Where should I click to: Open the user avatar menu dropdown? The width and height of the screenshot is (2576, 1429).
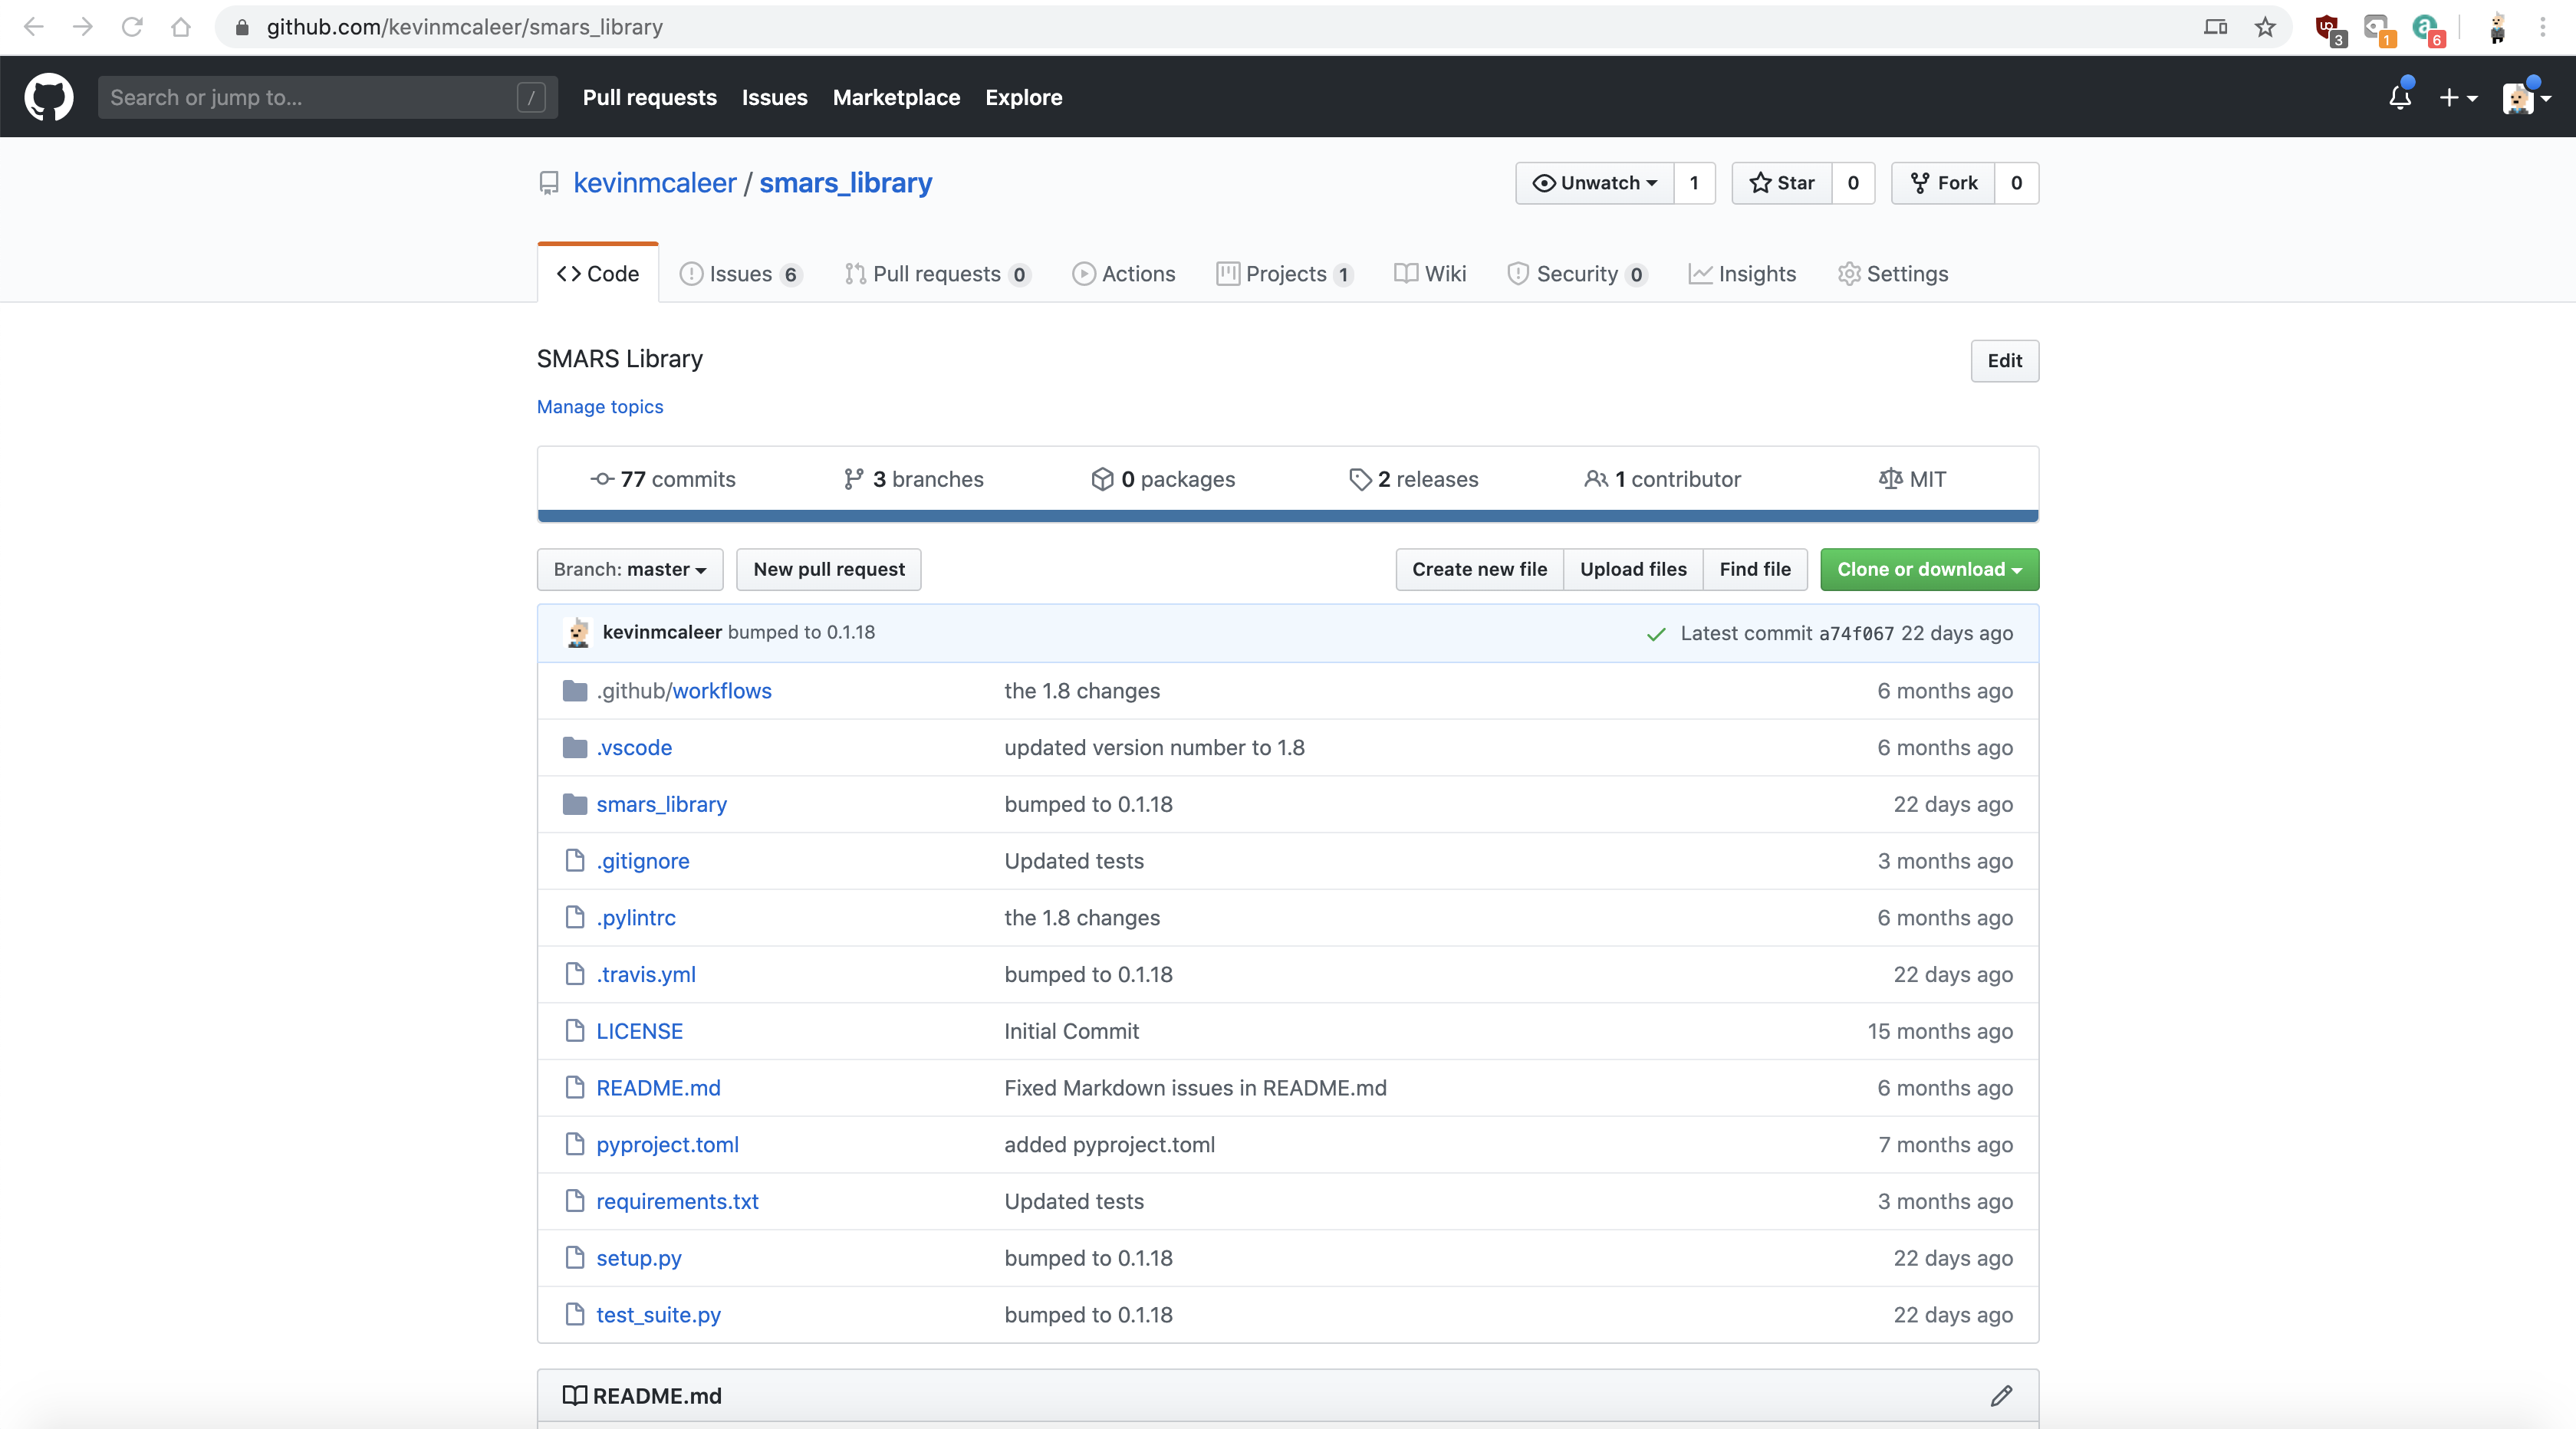click(2527, 97)
